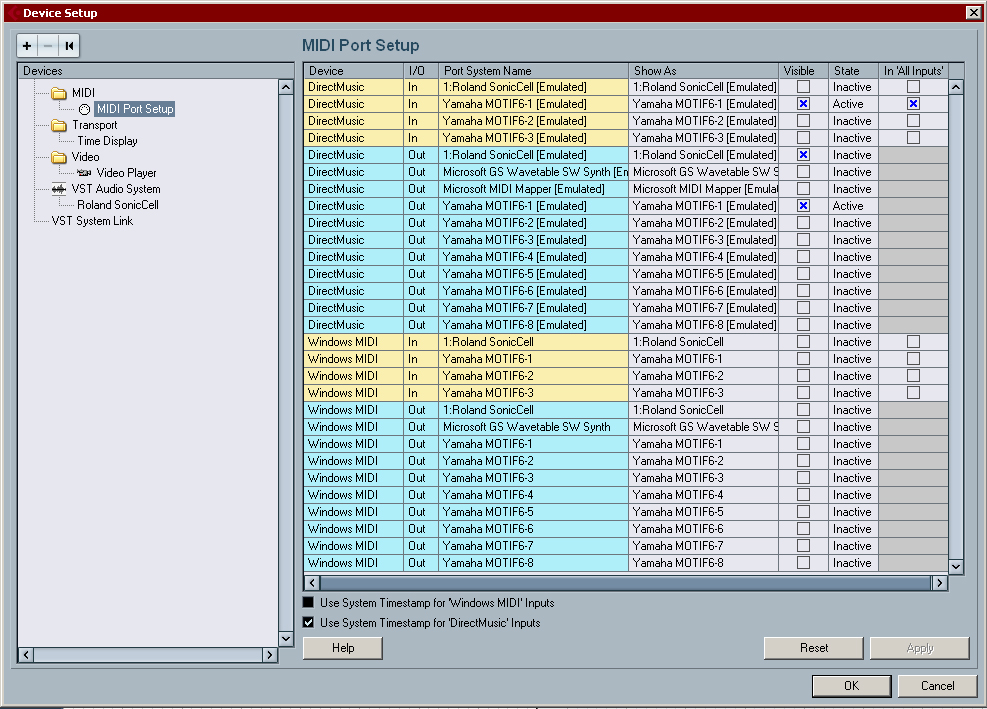
Task: Click the OK button
Action: (851, 686)
